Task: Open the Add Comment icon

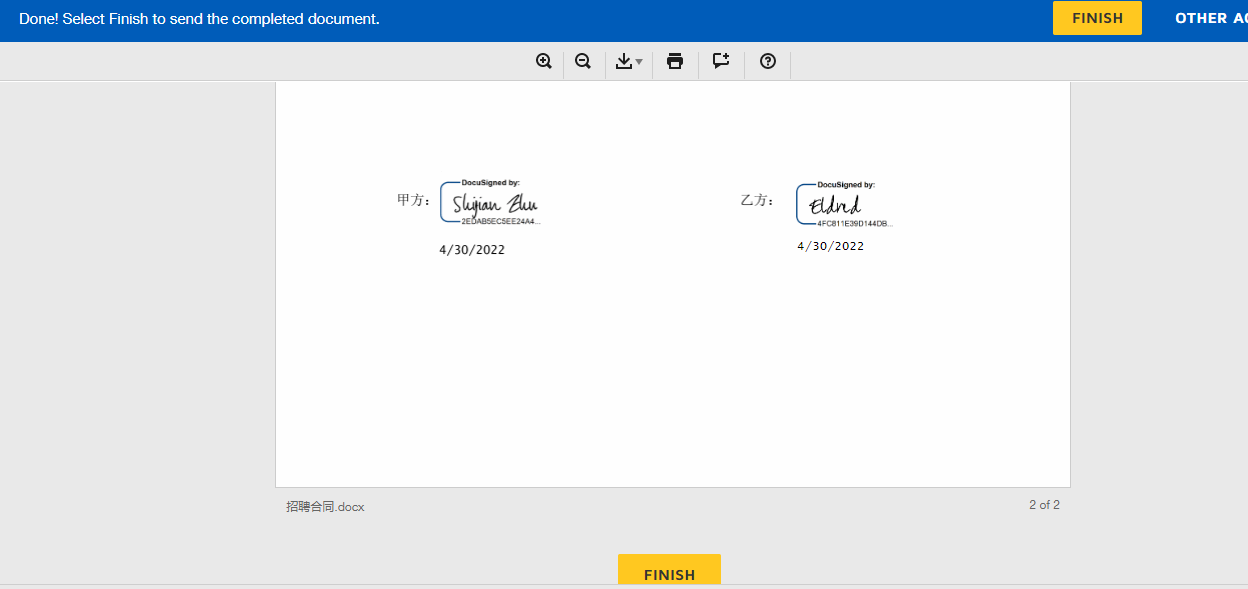Action: click(721, 61)
